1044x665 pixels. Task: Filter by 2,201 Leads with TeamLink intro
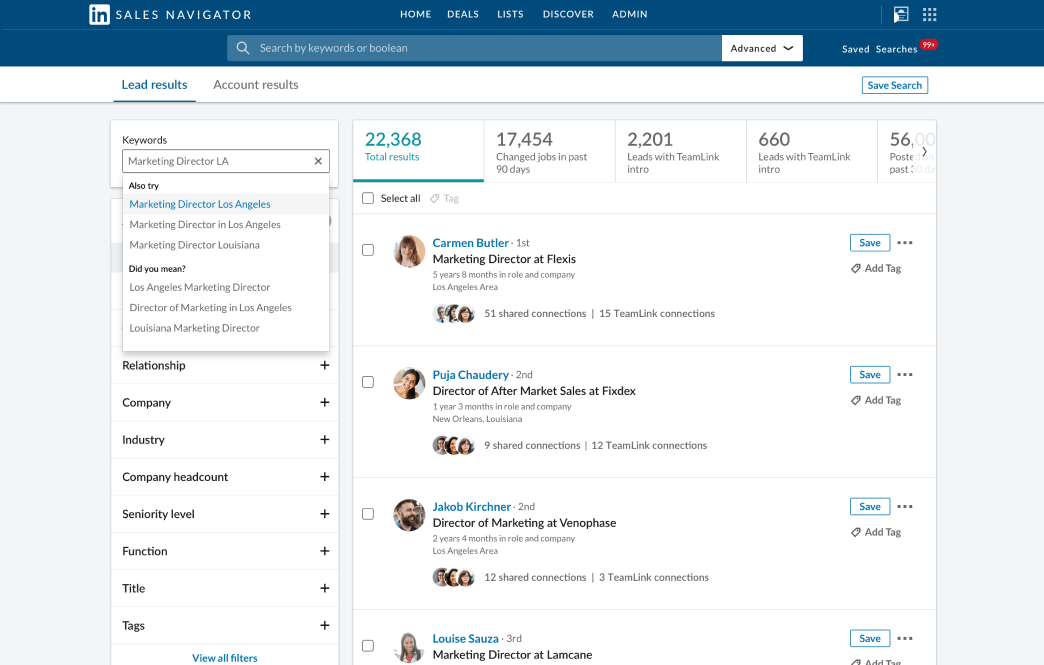[x=681, y=151]
